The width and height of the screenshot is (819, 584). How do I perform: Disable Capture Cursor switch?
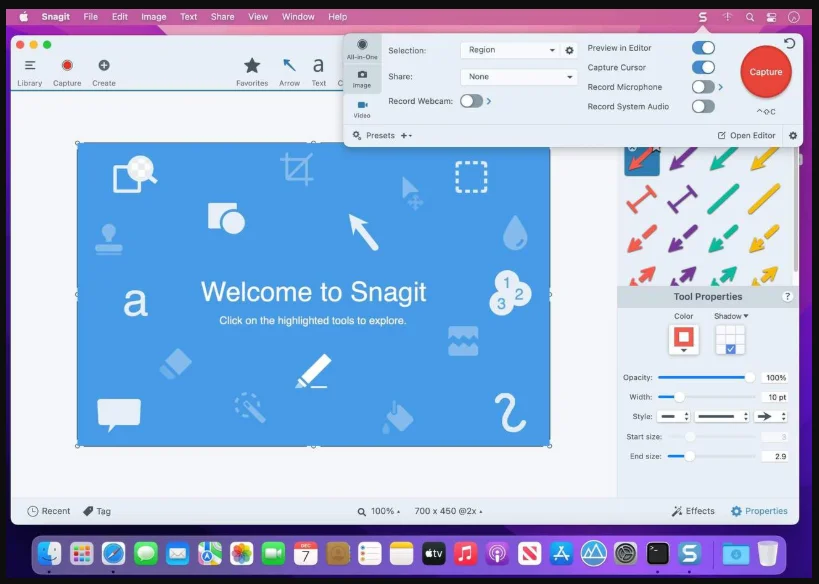[703, 67]
